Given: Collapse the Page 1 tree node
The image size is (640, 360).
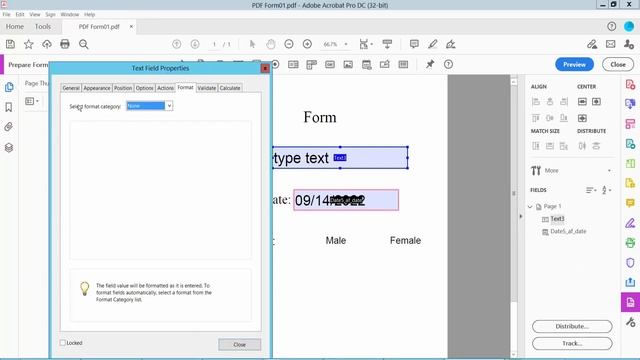Looking at the screenshot, I should point(530,207).
